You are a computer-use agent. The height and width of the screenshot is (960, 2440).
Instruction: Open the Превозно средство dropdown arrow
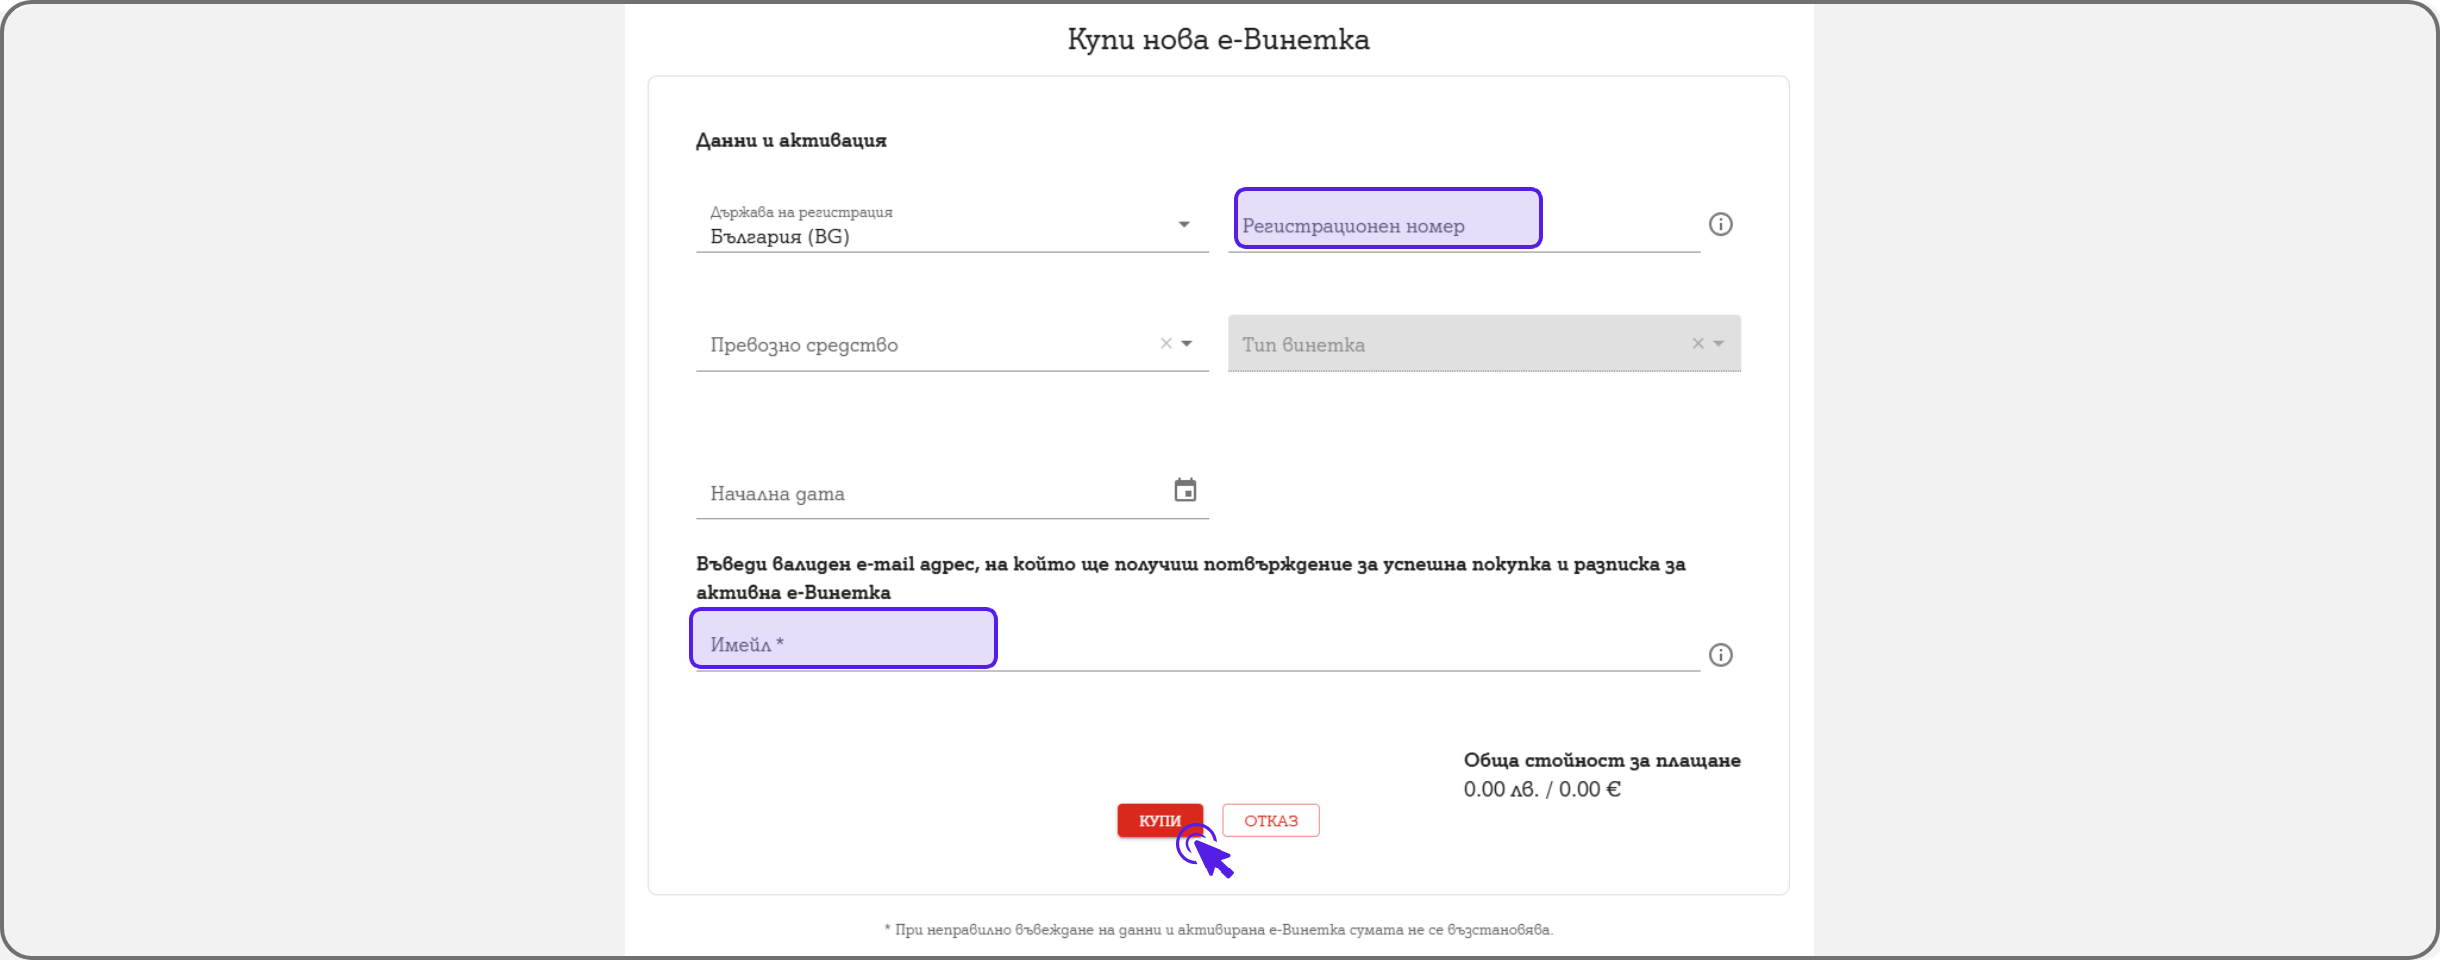pos(1187,344)
